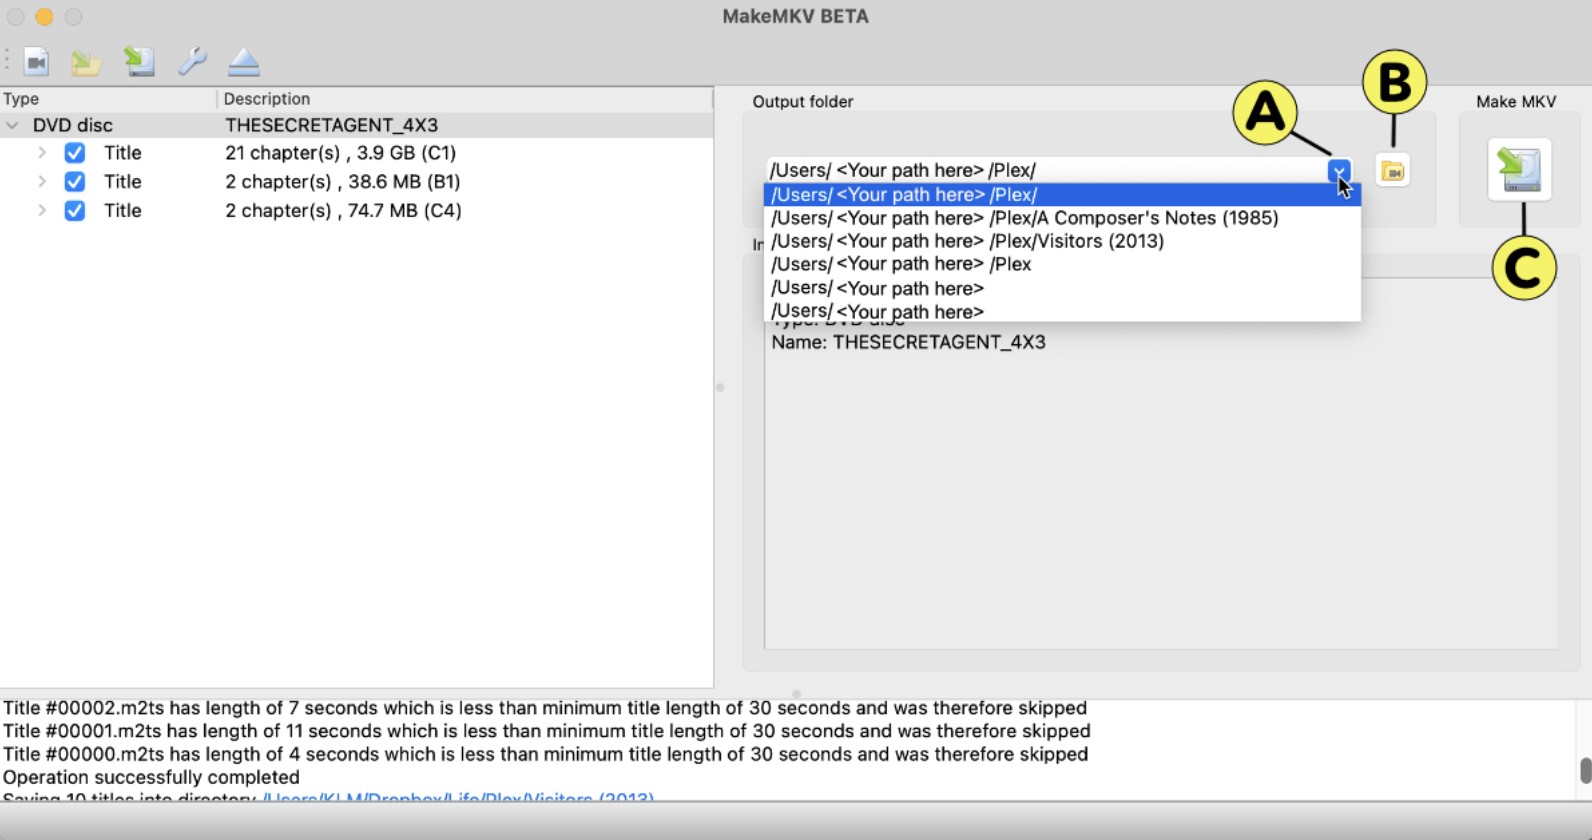Click the Title #00002.m2ts log line
The image size is (1592, 840).
point(544,708)
